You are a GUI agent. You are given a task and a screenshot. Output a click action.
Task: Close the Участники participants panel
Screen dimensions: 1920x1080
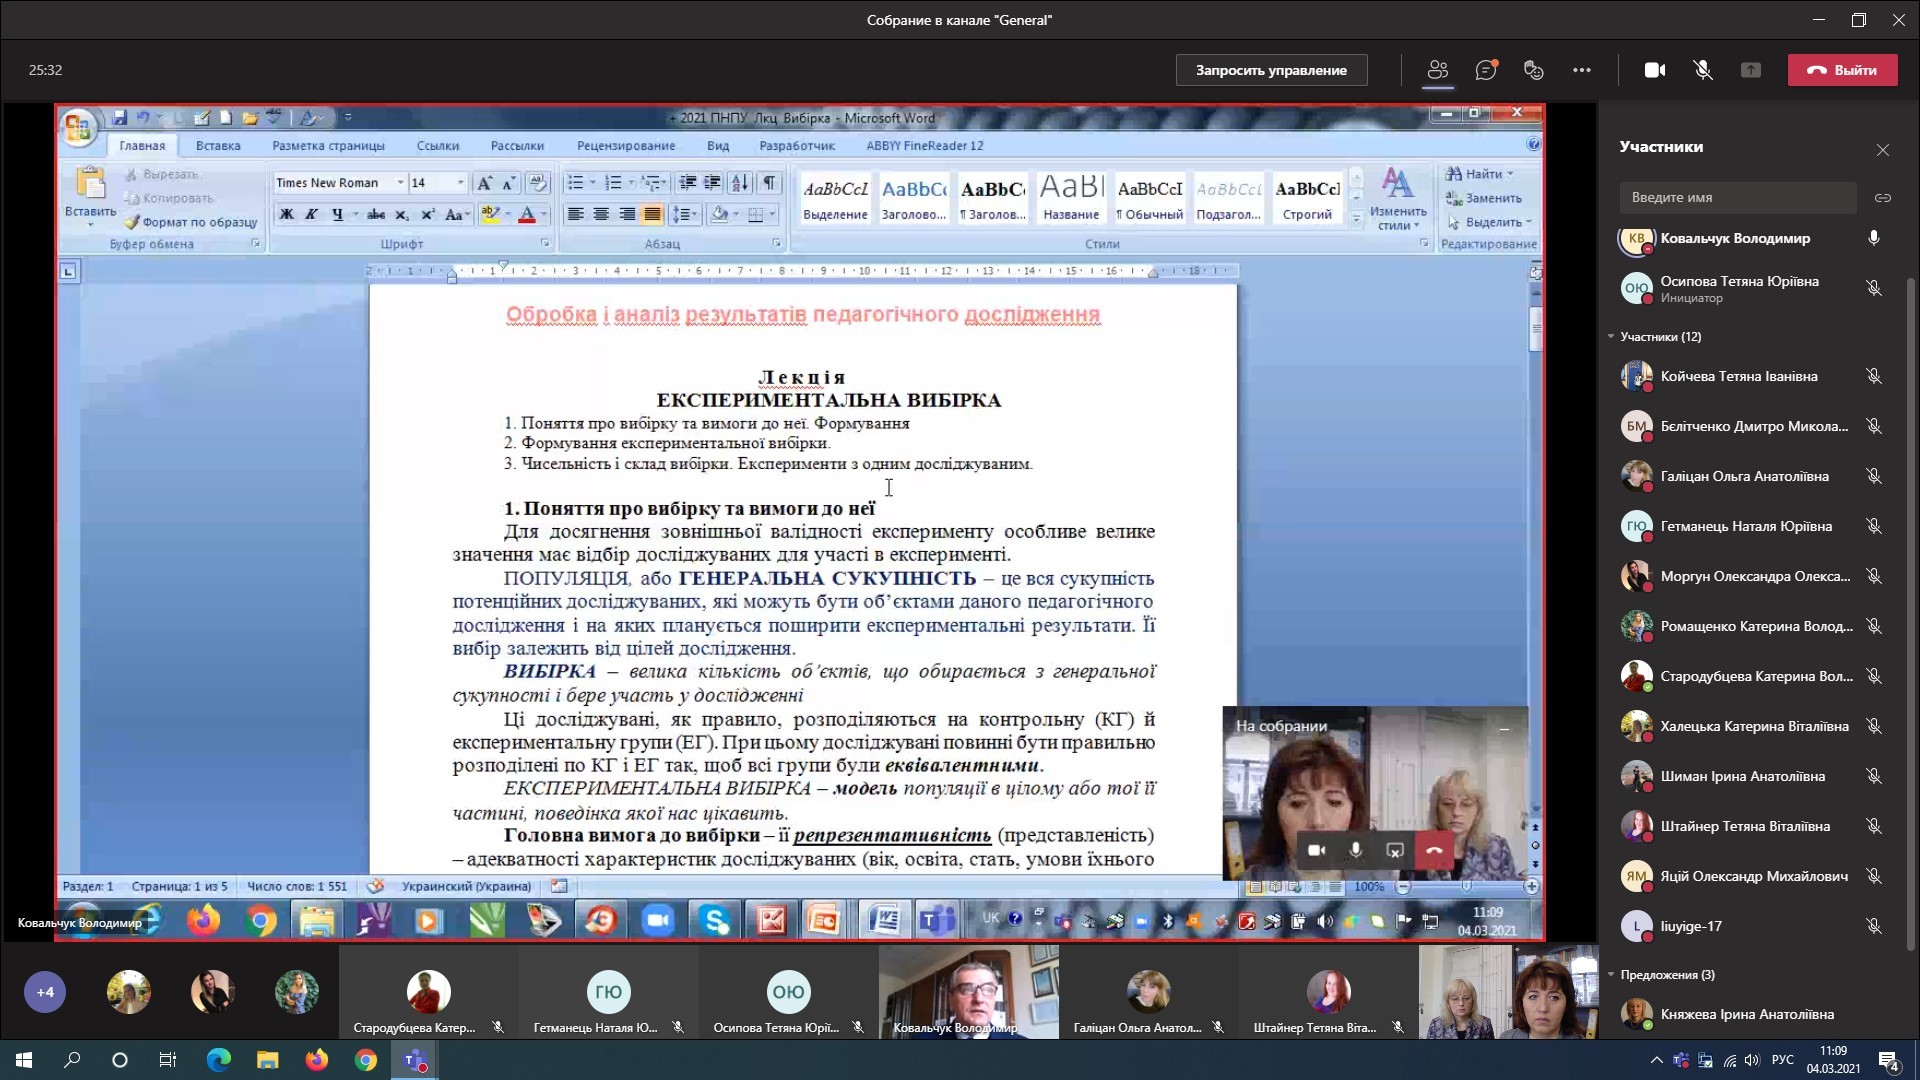pyautogui.click(x=1882, y=150)
